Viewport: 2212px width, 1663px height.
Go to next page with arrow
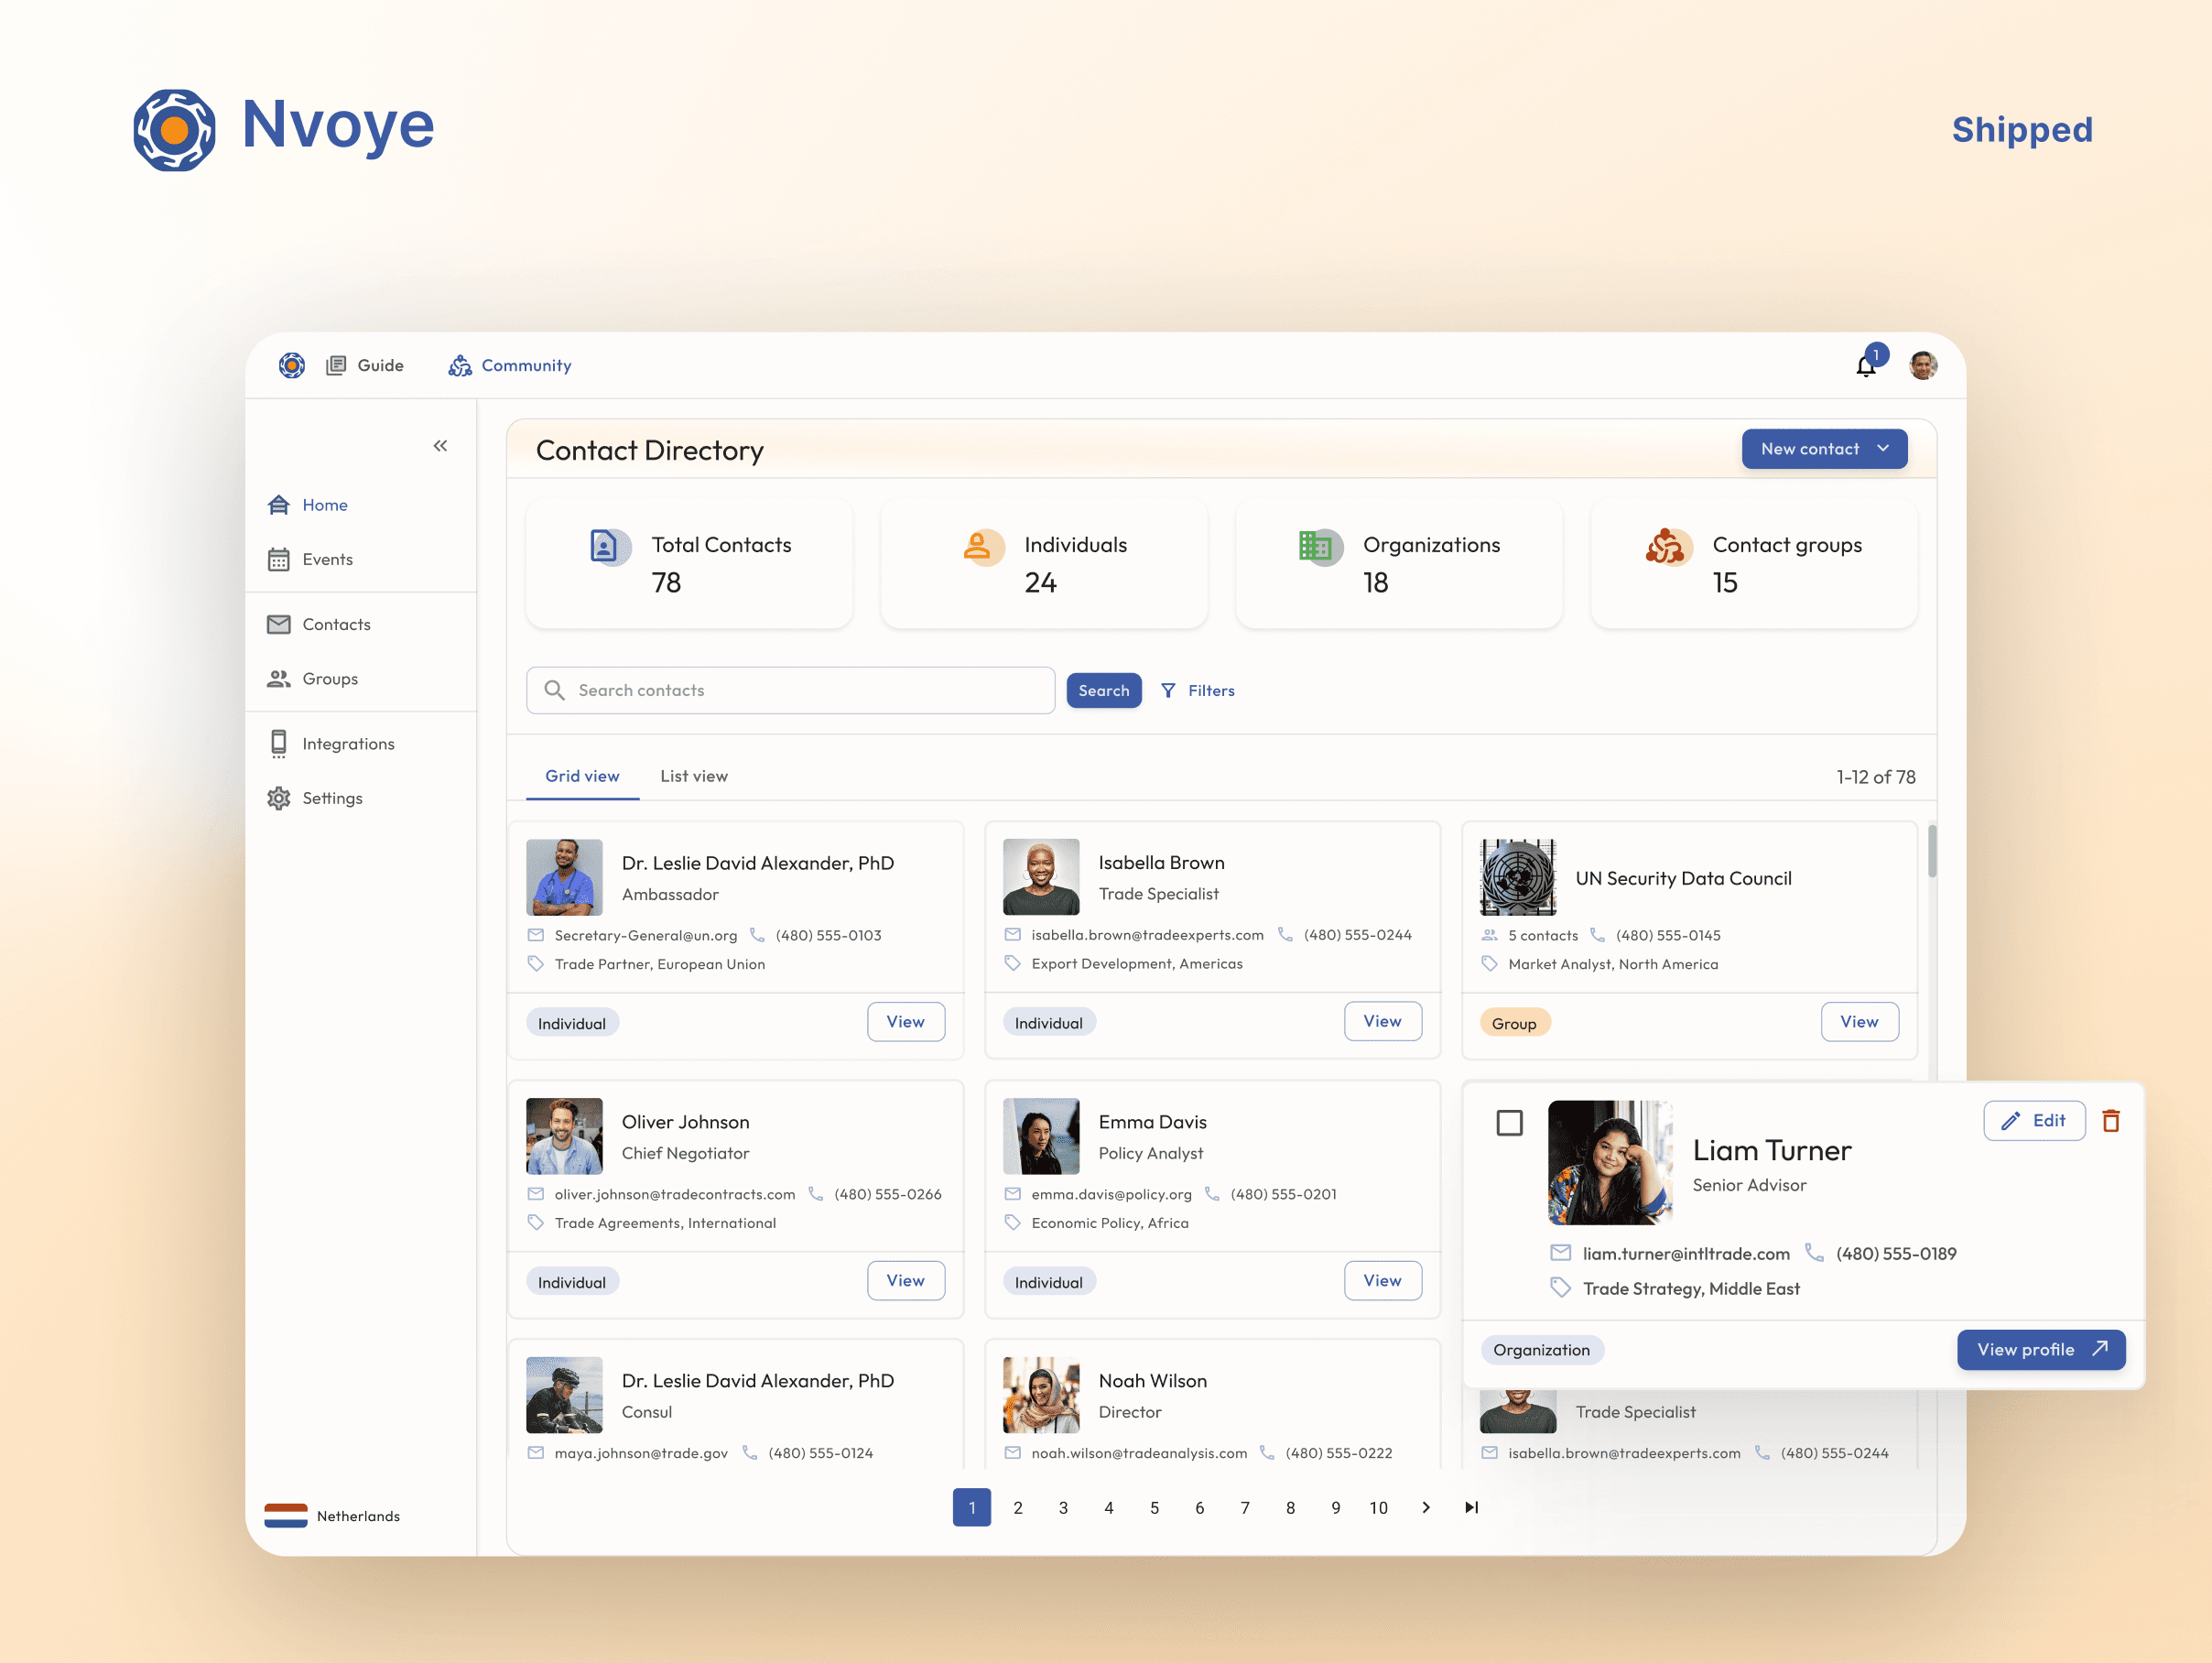1425,1507
